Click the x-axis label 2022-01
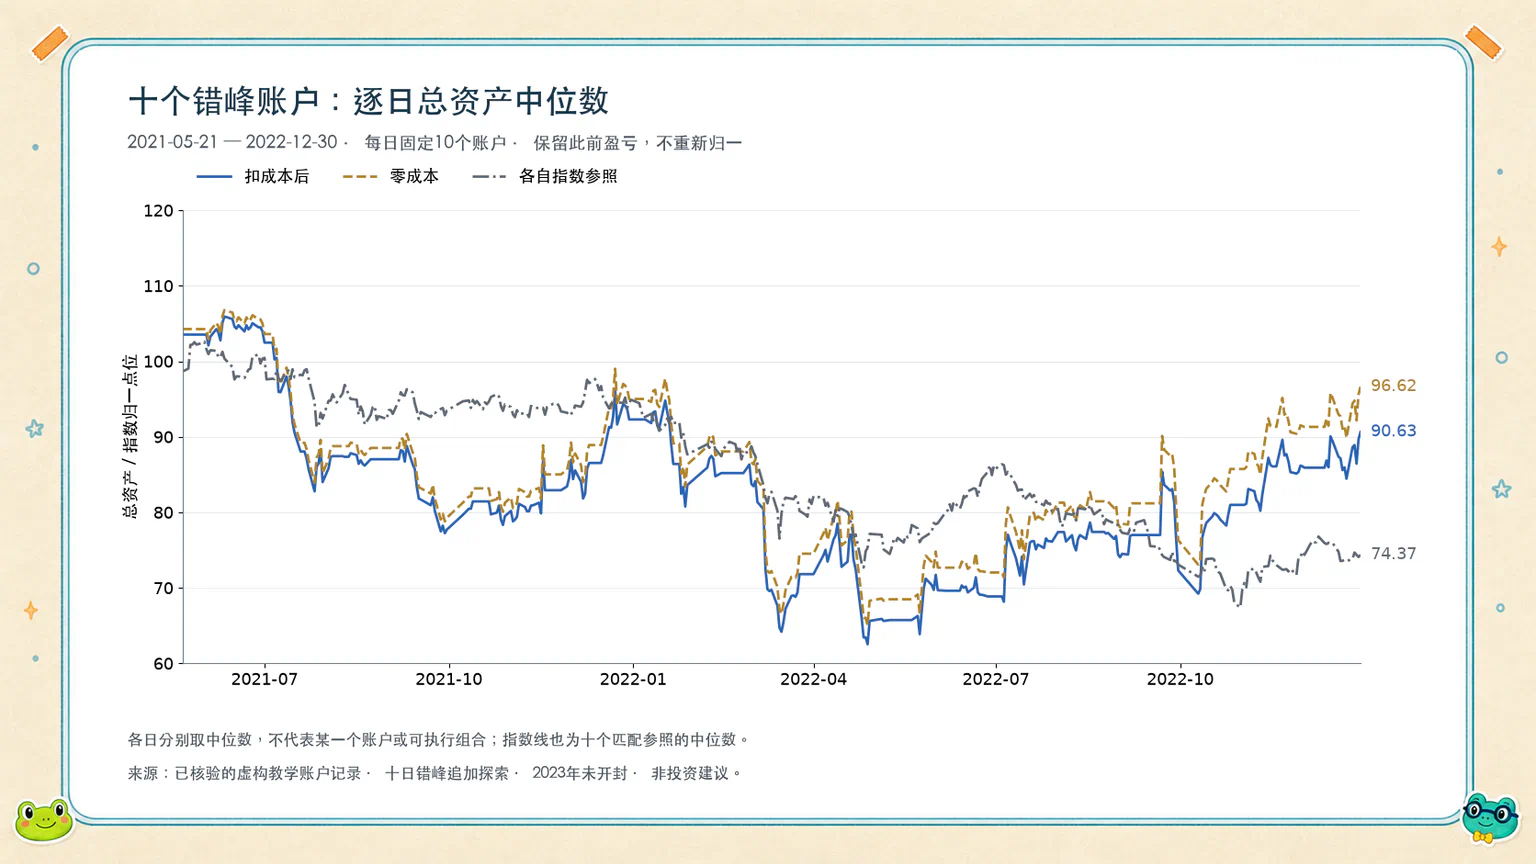The width and height of the screenshot is (1536, 864). coord(633,679)
